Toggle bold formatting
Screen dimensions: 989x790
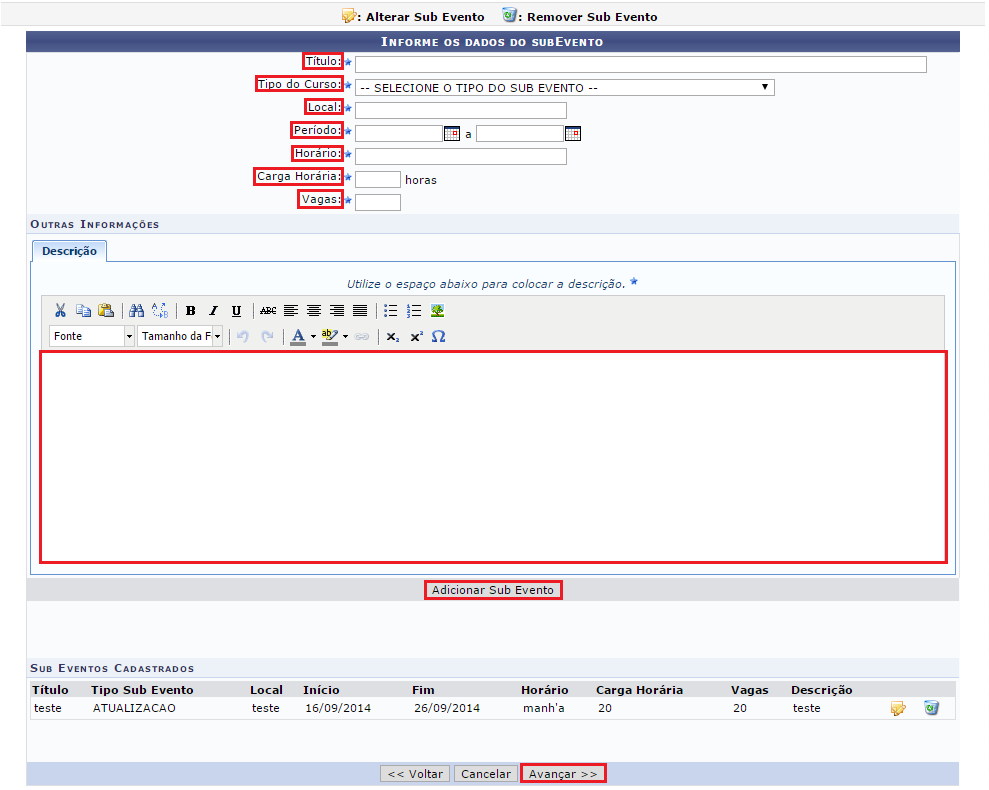click(x=190, y=311)
